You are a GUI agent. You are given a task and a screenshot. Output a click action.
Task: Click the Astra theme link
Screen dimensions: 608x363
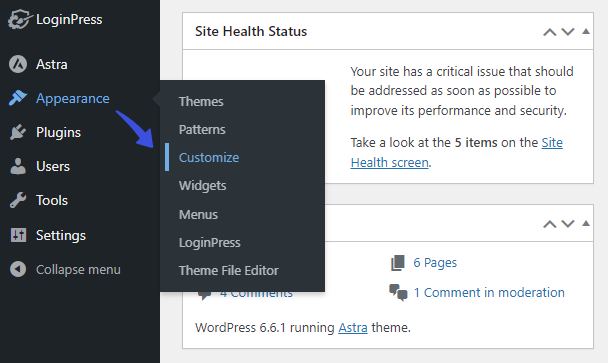353,328
